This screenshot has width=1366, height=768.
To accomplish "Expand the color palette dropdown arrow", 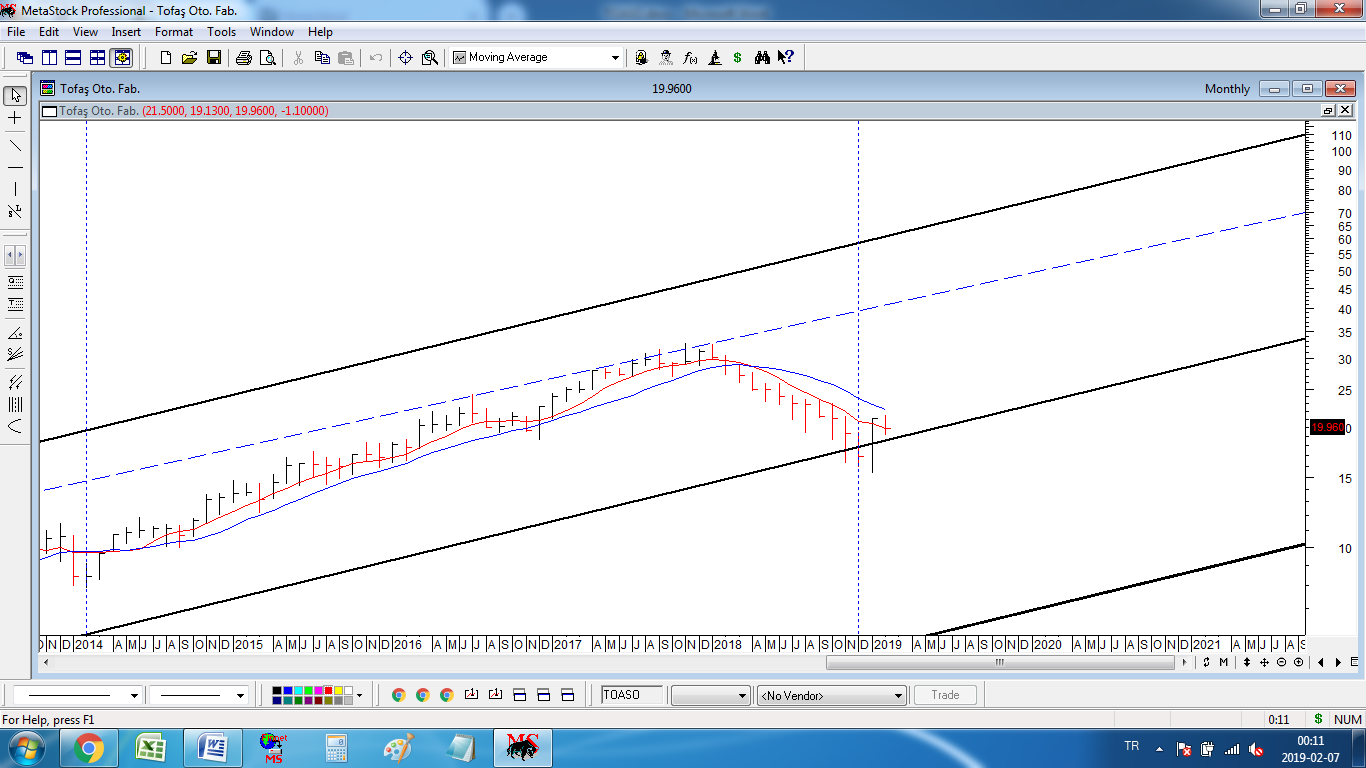I will [360, 695].
